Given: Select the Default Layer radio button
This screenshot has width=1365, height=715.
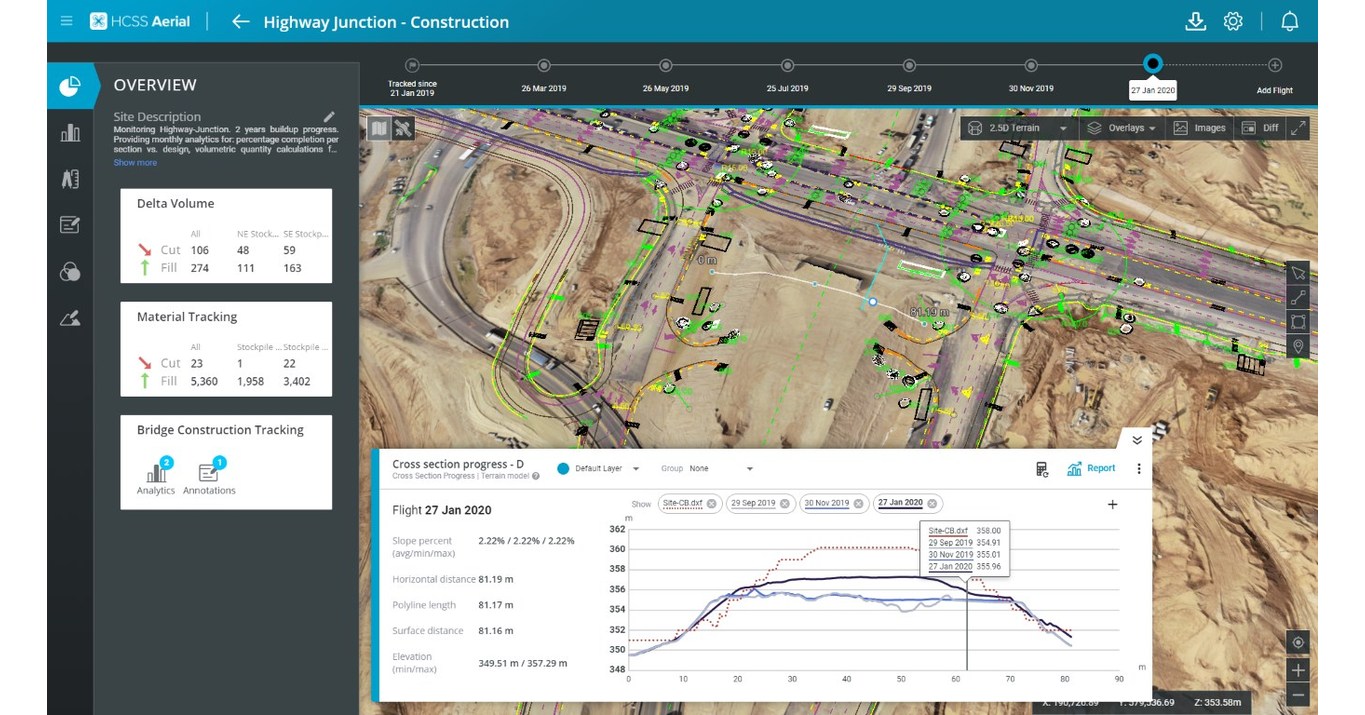Looking at the screenshot, I should (563, 468).
